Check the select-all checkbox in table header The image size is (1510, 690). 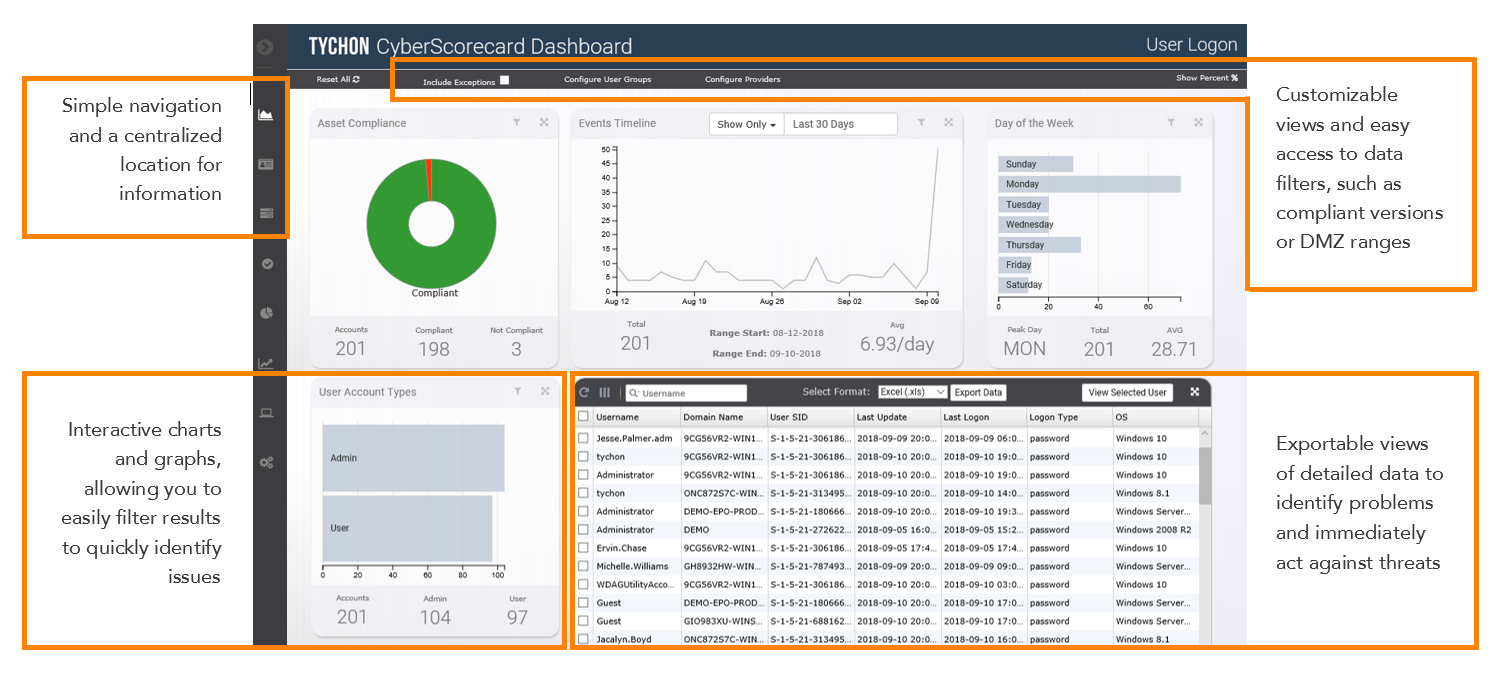[x=584, y=417]
